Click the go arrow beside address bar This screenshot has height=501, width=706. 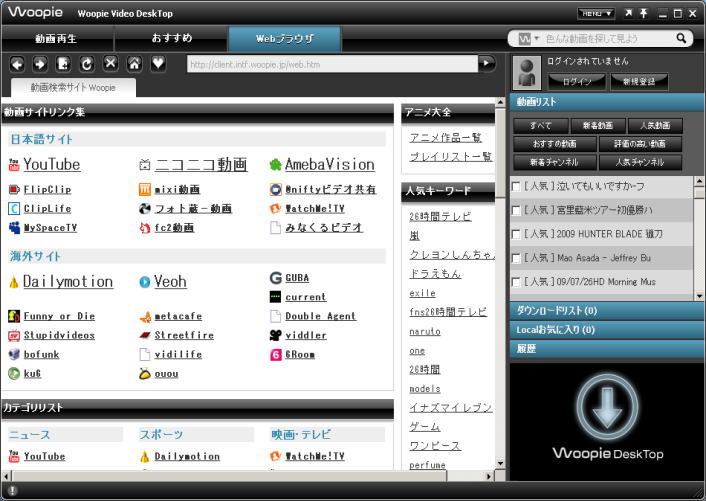486,63
